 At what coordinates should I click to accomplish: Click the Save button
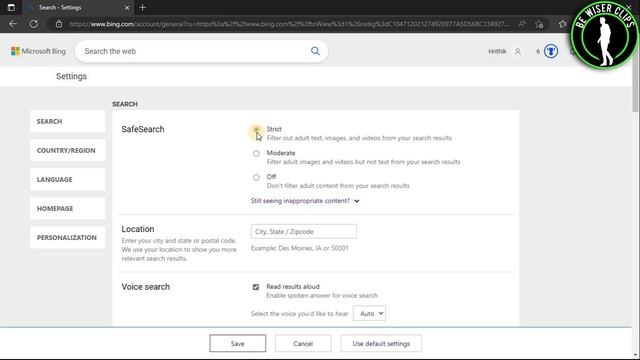(x=238, y=344)
